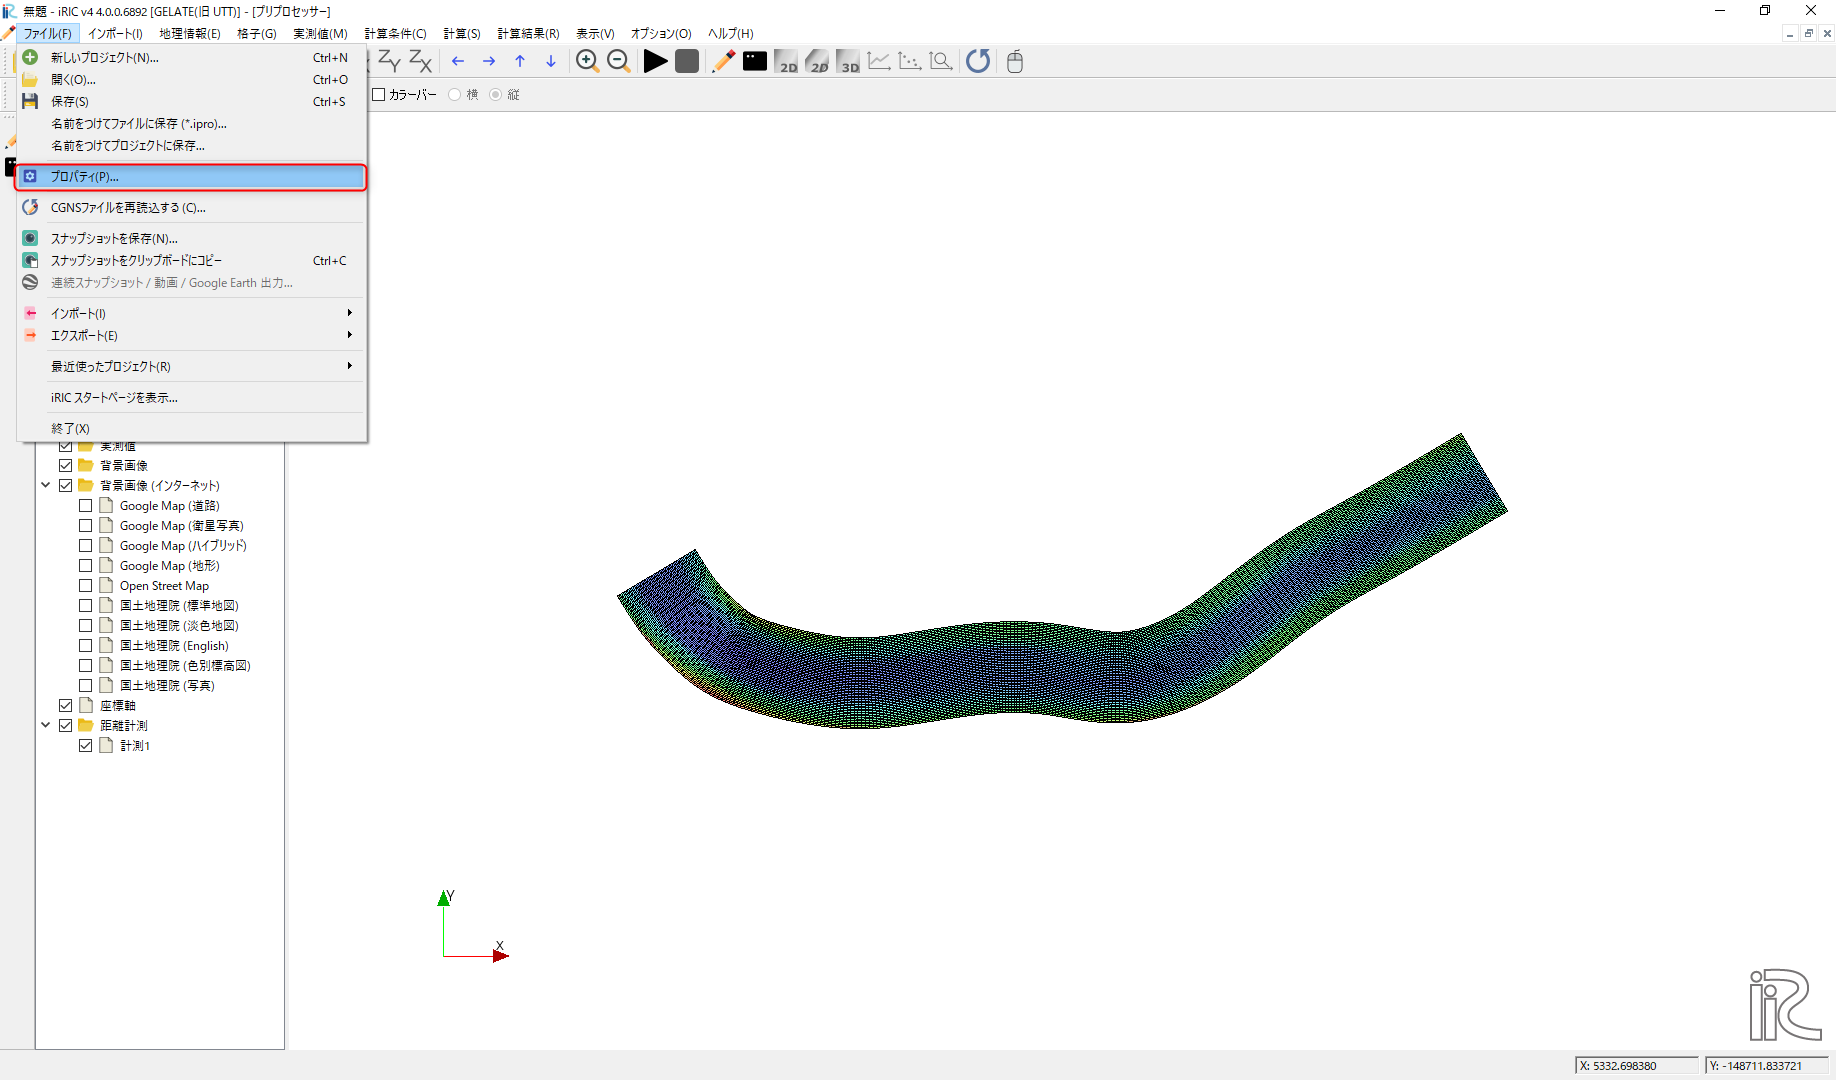Viewport: 1836px width, 1080px height.
Task: Toggle 背景画像 (インターネット) folder checkbox
Action: [x=65, y=485]
